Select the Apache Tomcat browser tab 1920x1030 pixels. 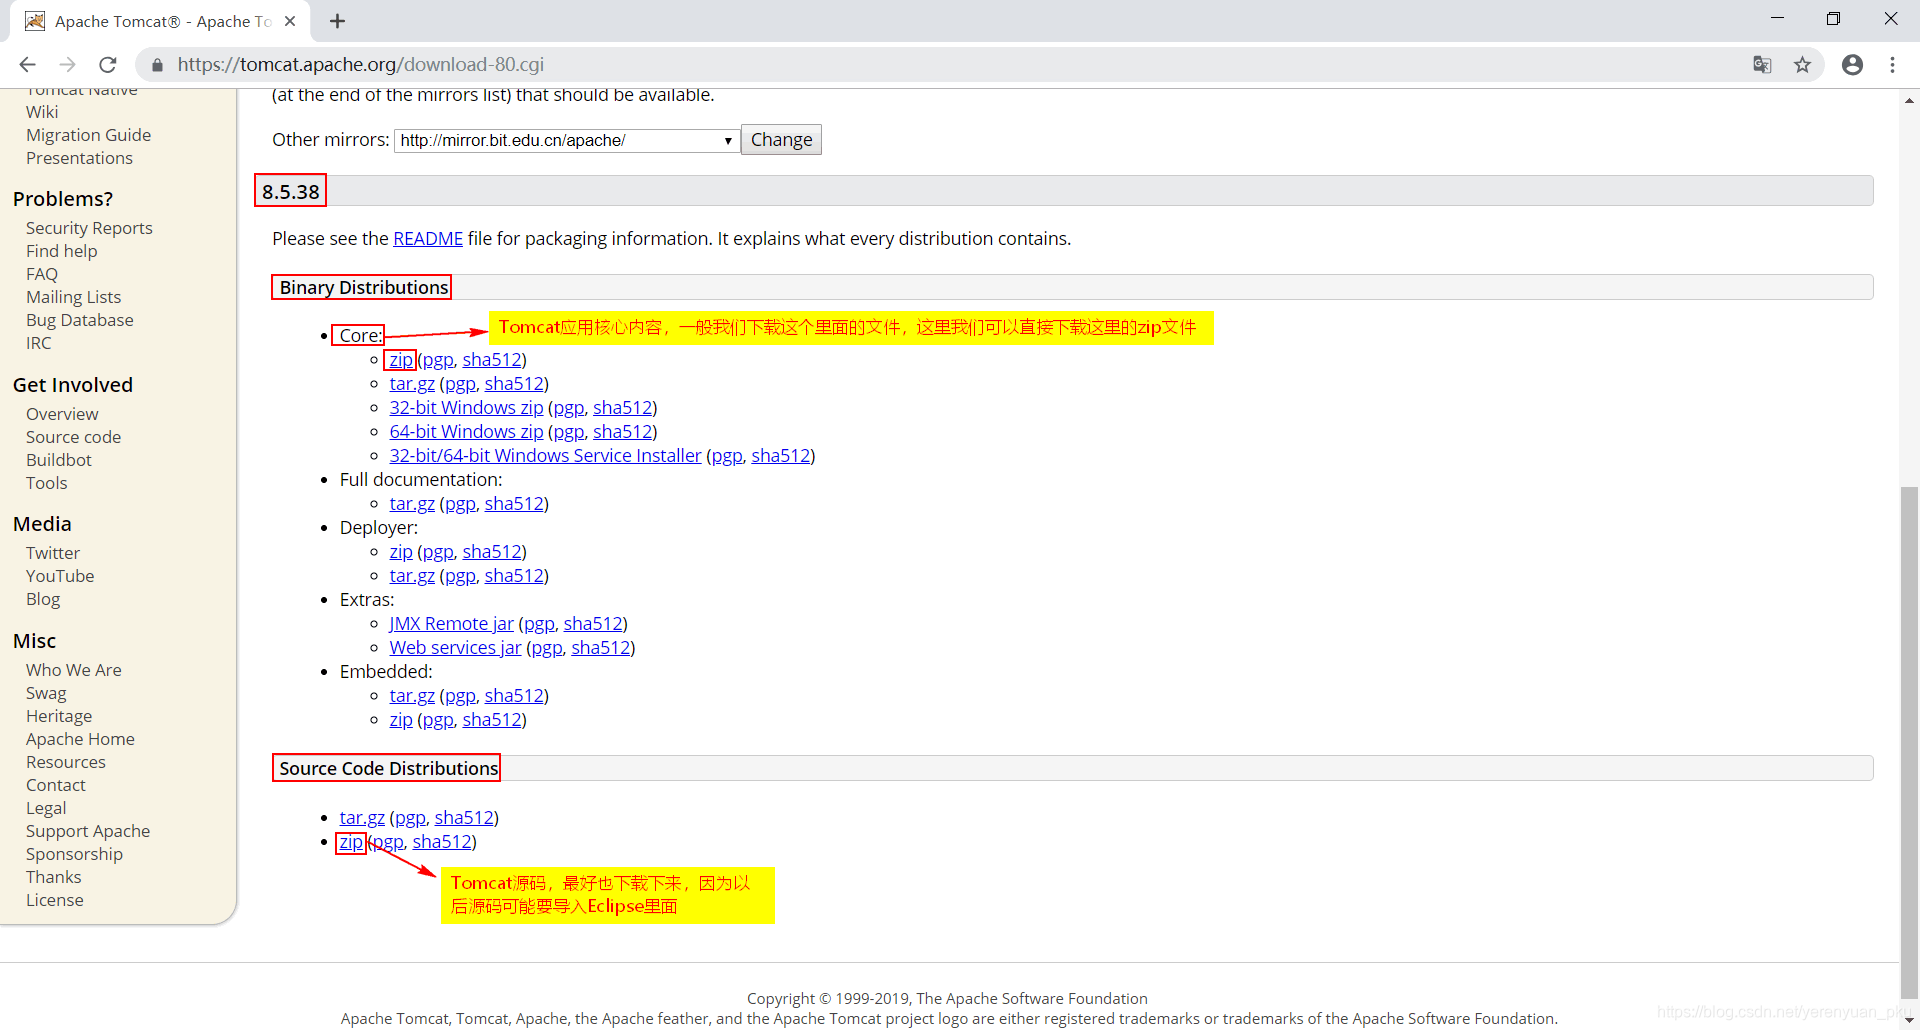pos(160,21)
